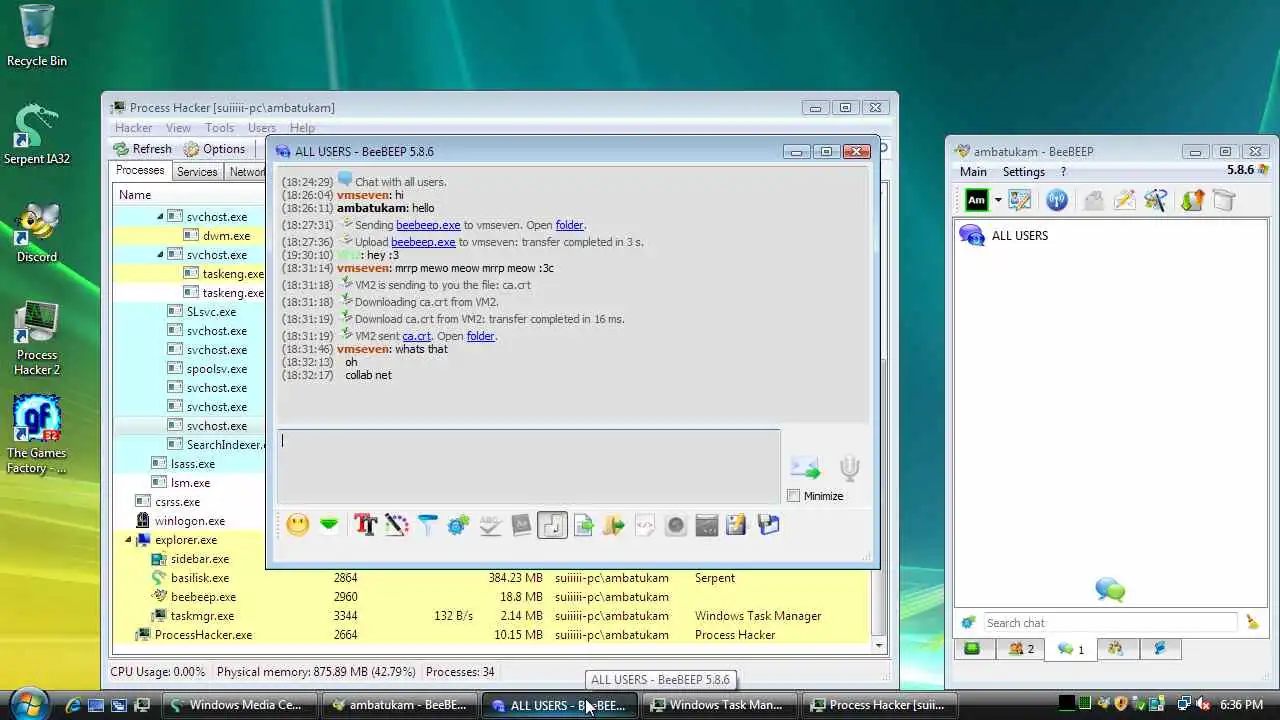Screen dimensions: 1280x720
Task: Open the emoticon picker in chat toolbar
Action: pos(298,525)
